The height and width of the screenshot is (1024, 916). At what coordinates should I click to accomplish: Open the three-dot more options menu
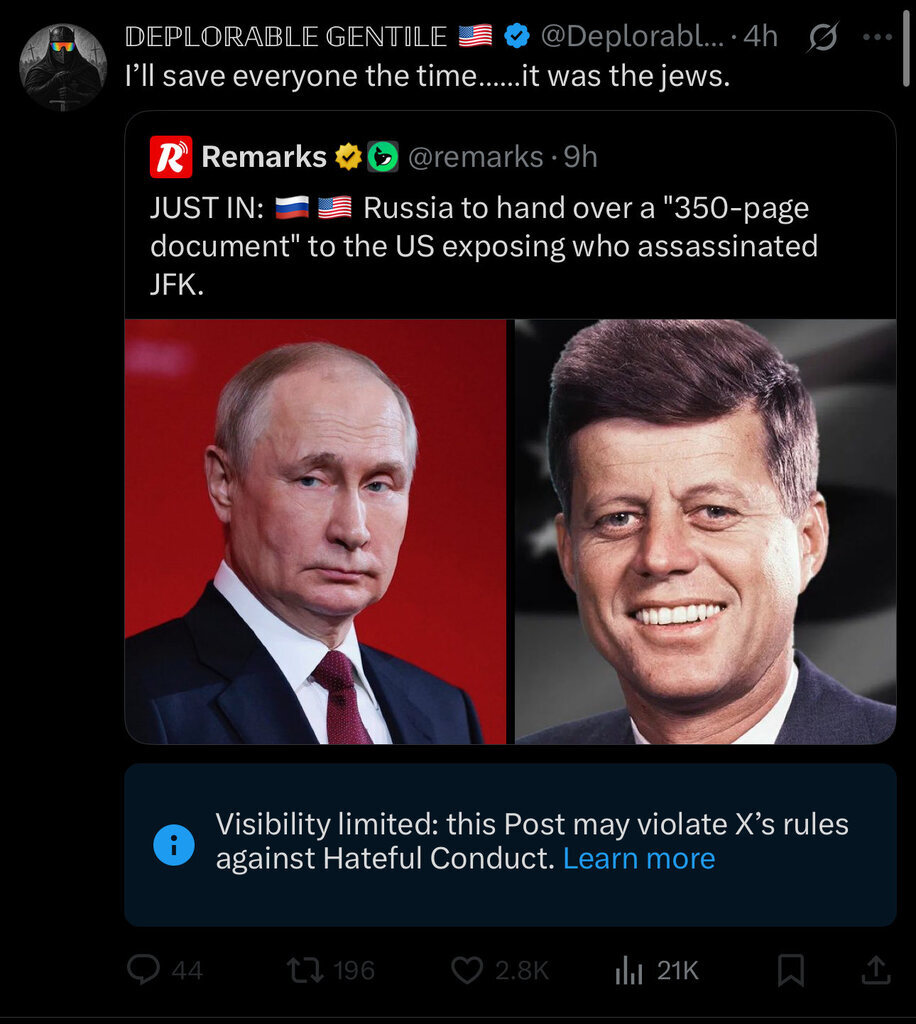point(876,37)
